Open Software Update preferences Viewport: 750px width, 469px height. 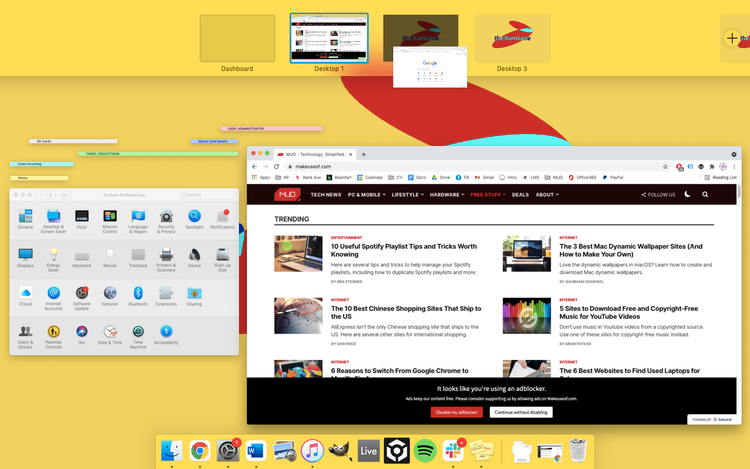pos(82,298)
